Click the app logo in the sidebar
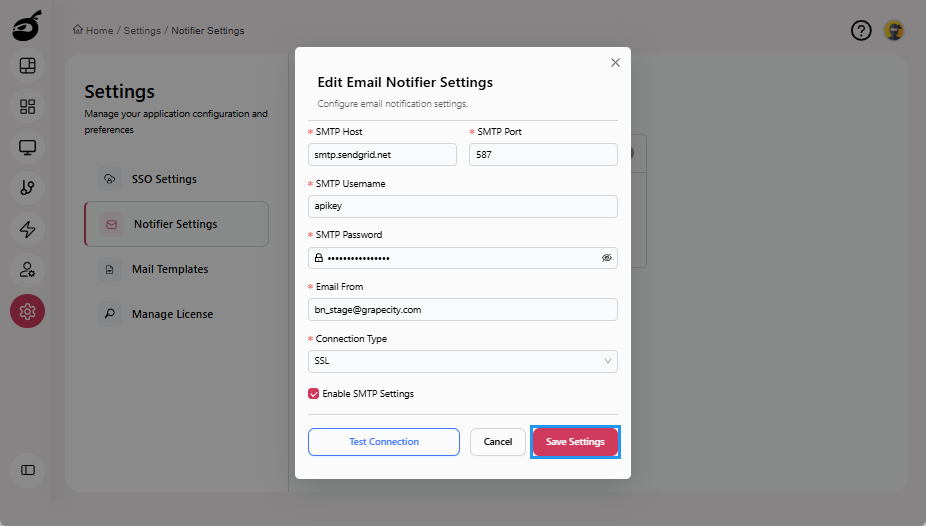This screenshot has width=926, height=526. point(27,26)
